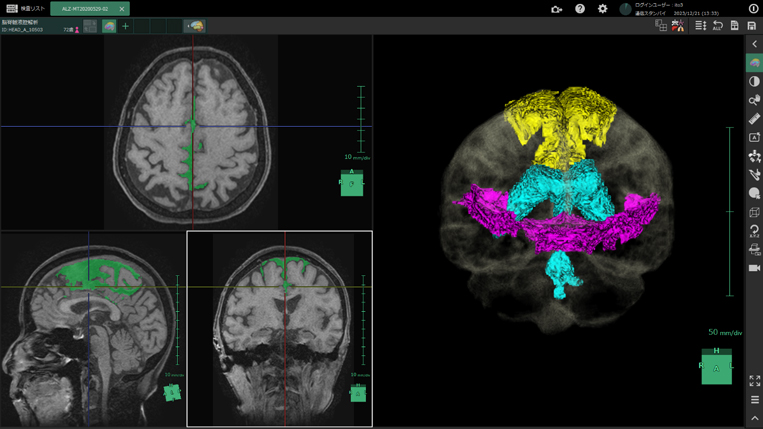
Task: Open the help question mark icon
Action: [580, 9]
